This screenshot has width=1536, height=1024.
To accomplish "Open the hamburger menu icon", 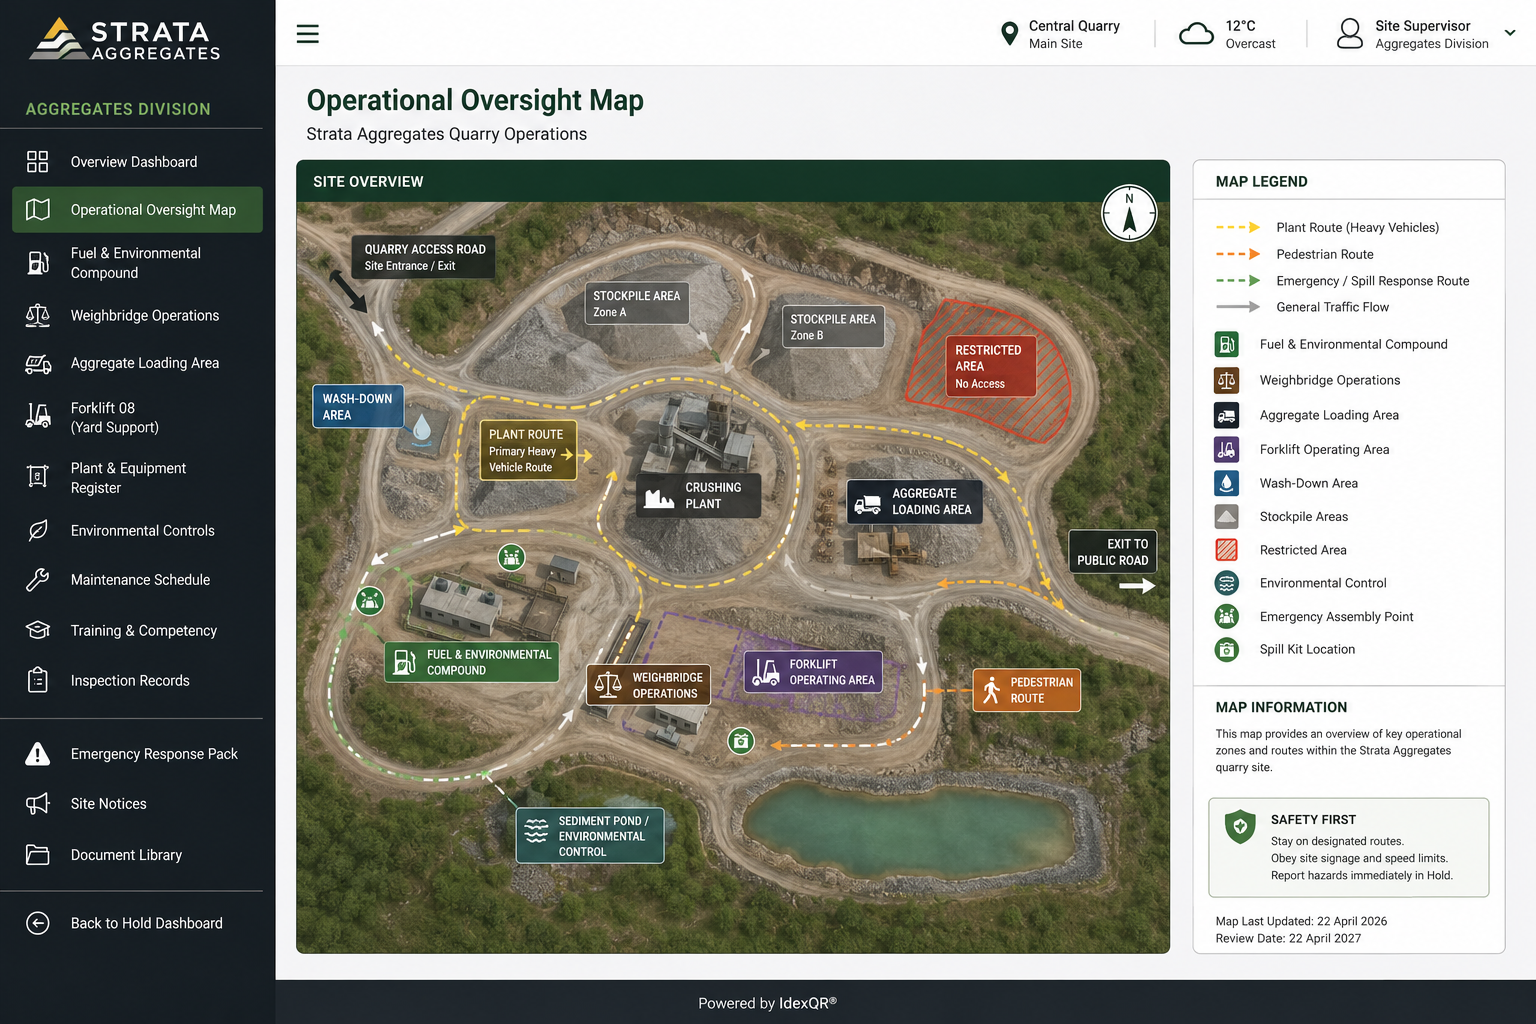I will (x=308, y=34).
